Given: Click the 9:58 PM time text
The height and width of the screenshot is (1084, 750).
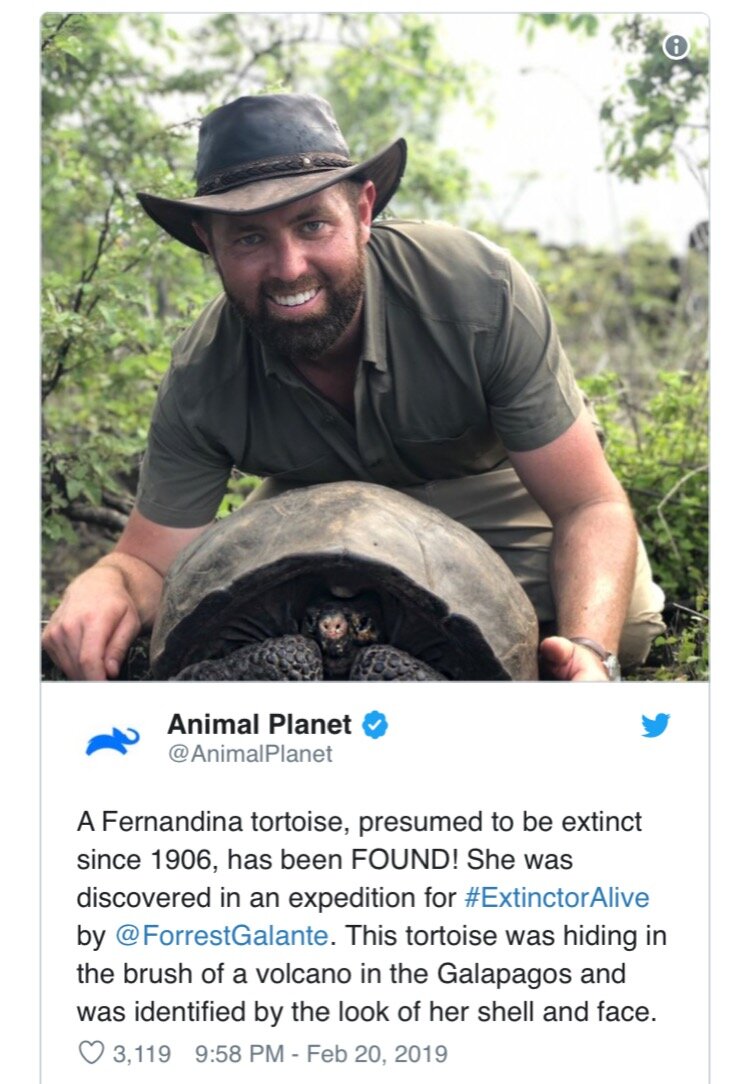Looking at the screenshot, I should [240, 1054].
